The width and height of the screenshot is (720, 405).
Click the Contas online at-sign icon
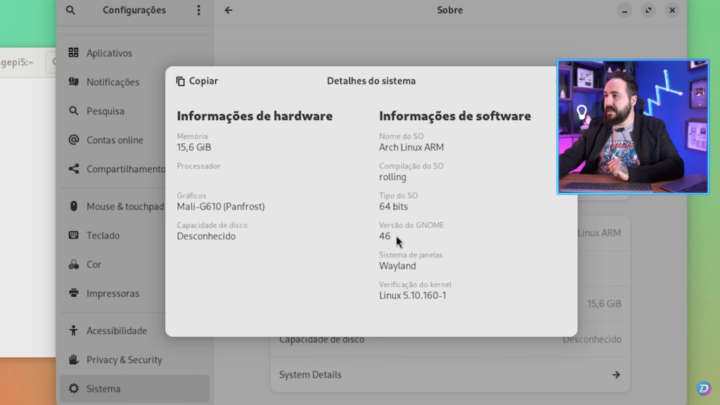73,140
